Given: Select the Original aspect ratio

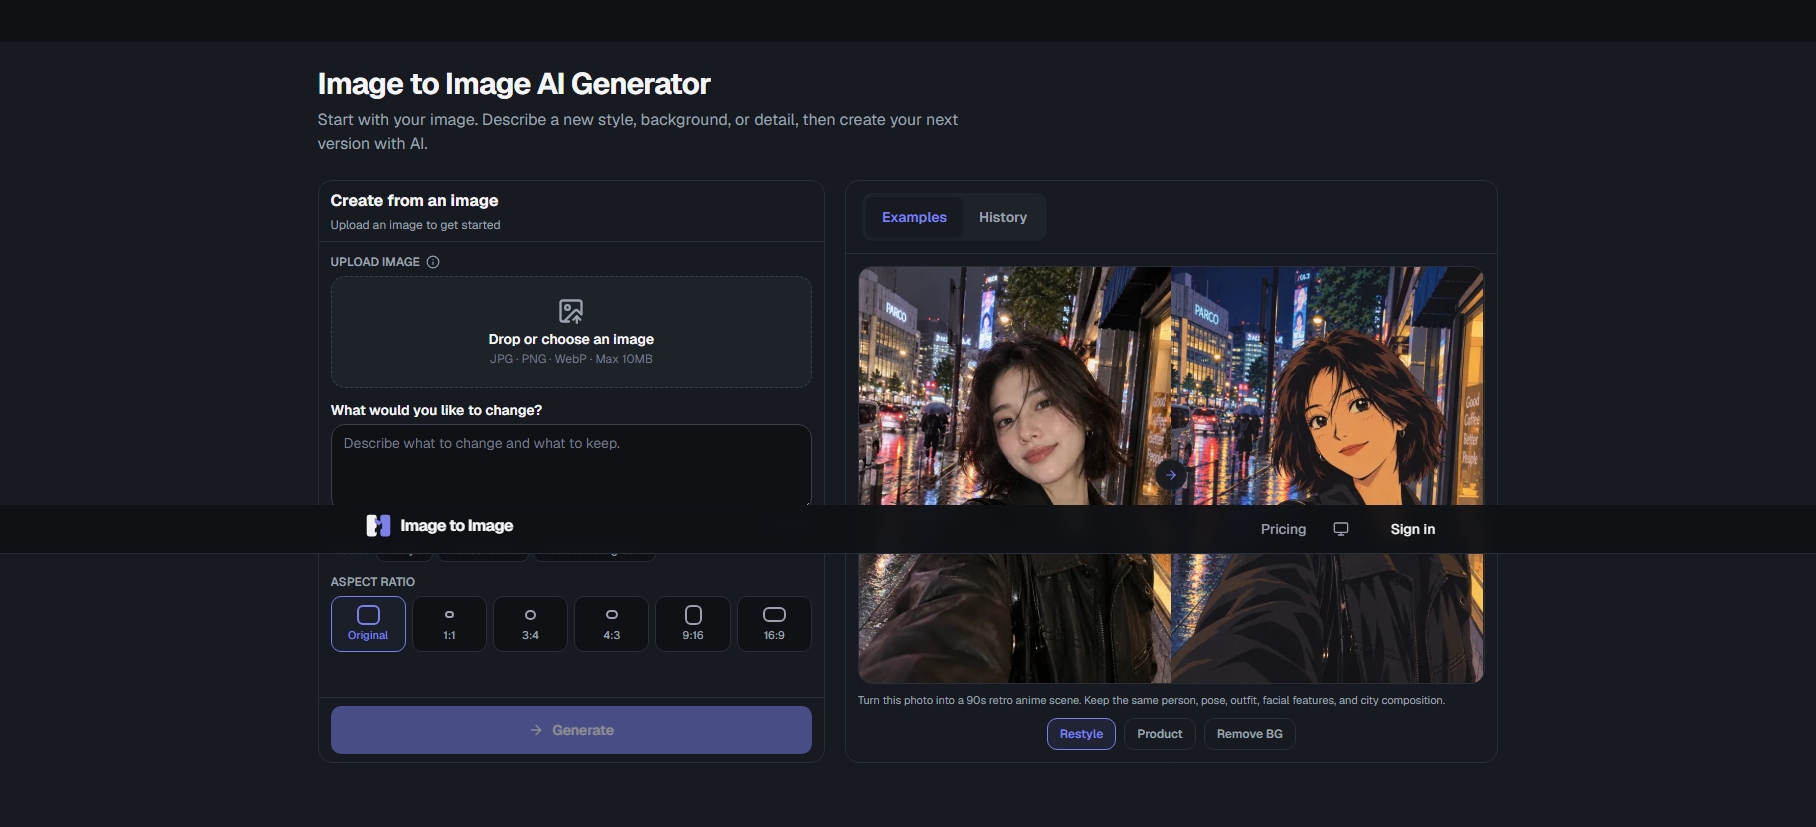Looking at the screenshot, I should [x=368, y=624].
